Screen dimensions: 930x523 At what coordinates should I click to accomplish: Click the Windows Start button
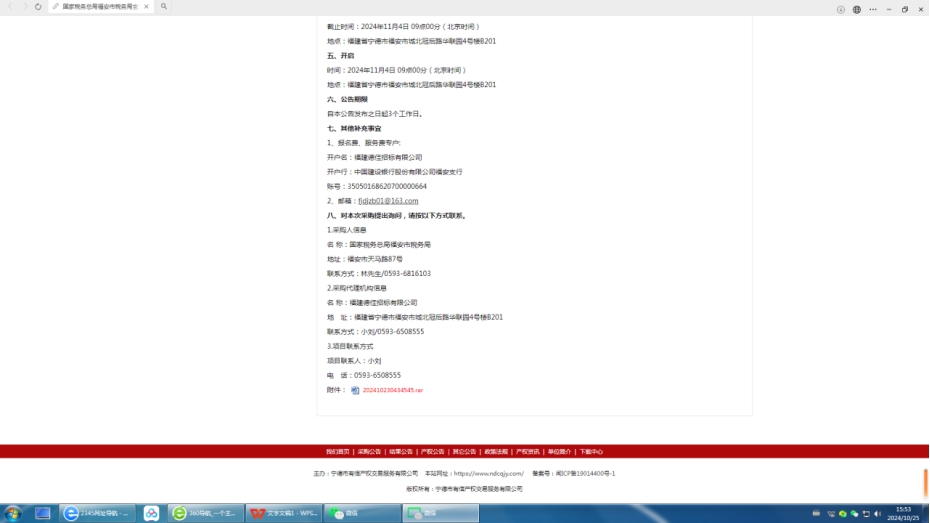12,513
